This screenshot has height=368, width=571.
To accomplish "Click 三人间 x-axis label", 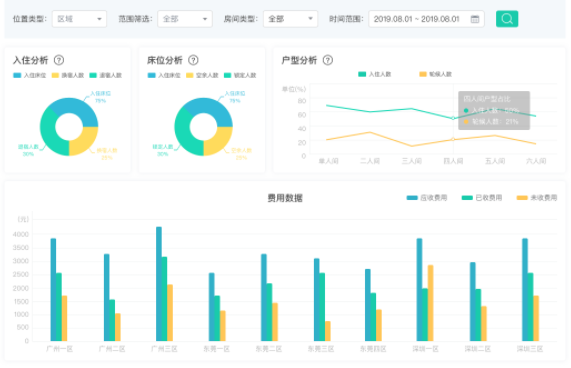I will tap(412, 161).
